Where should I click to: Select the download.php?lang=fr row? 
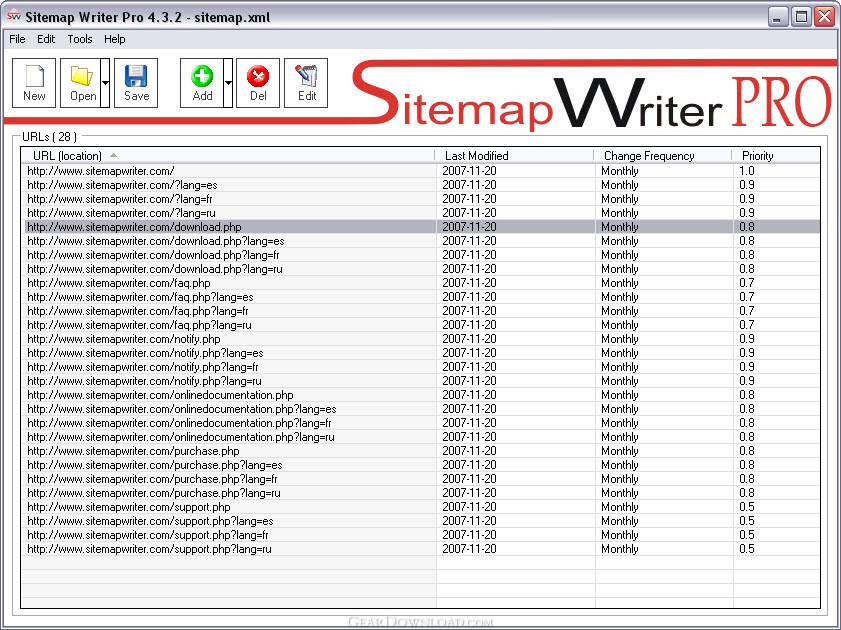click(420, 255)
